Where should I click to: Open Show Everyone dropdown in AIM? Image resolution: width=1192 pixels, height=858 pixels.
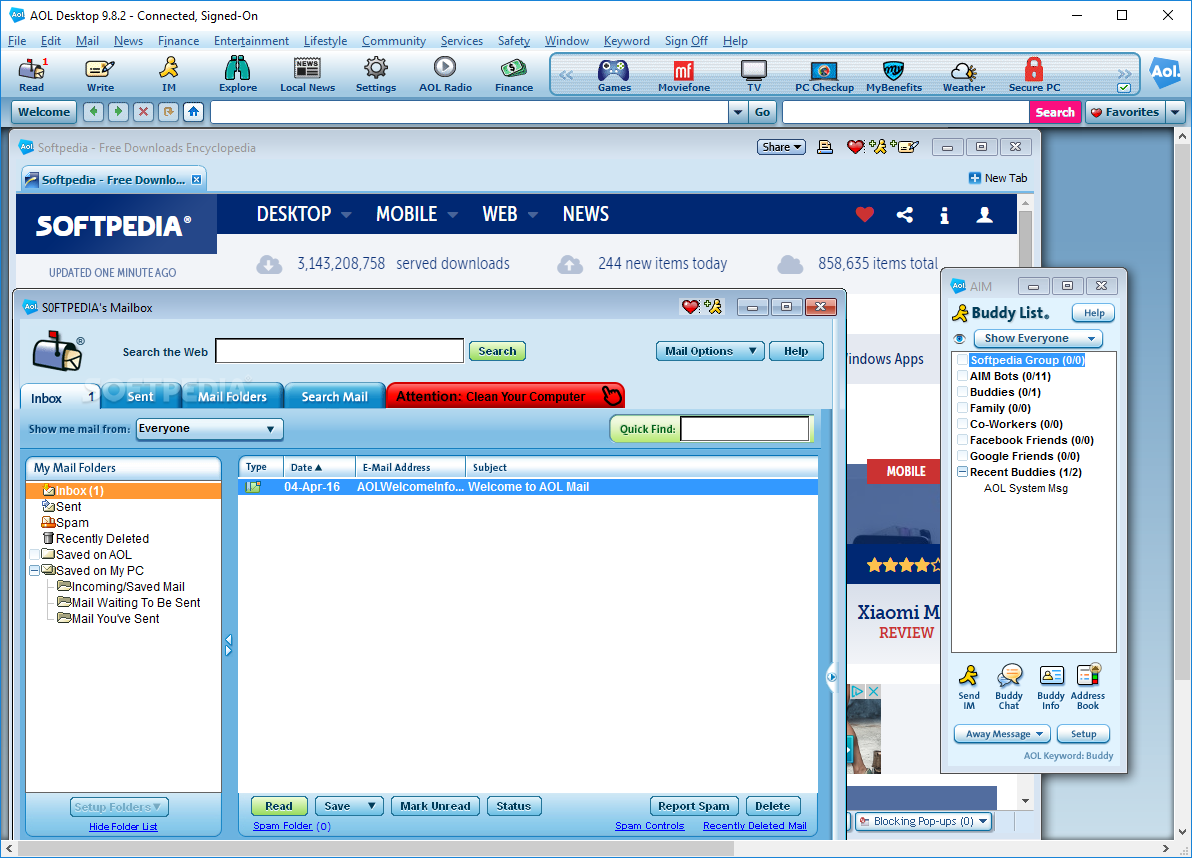pyautogui.click(x=1038, y=338)
